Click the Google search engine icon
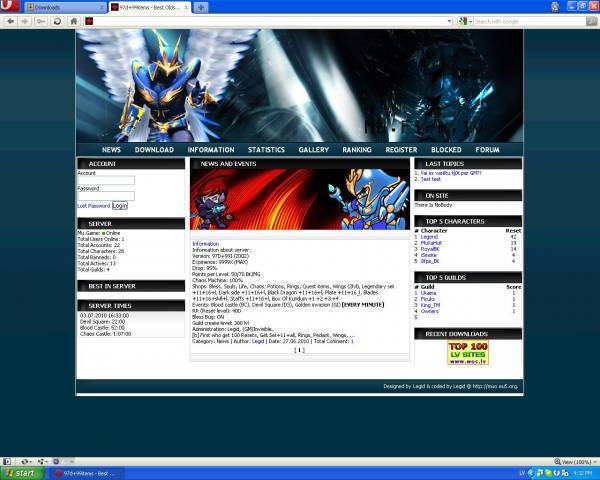The width and height of the screenshot is (600, 480). [463, 21]
